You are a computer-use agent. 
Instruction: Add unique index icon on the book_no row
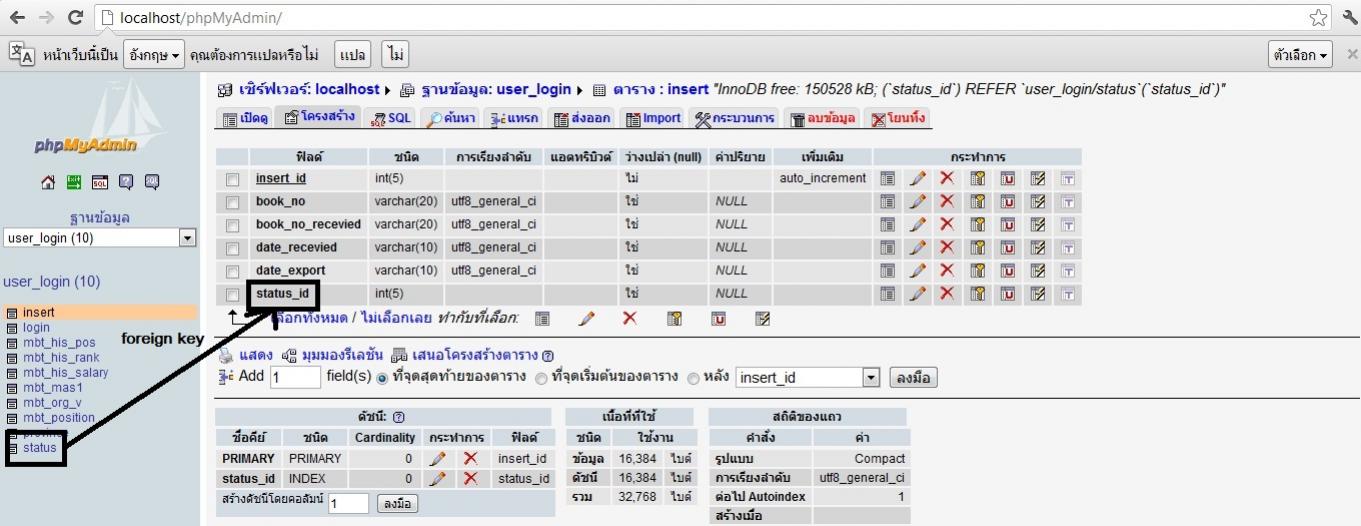(x=1008, y=202)
